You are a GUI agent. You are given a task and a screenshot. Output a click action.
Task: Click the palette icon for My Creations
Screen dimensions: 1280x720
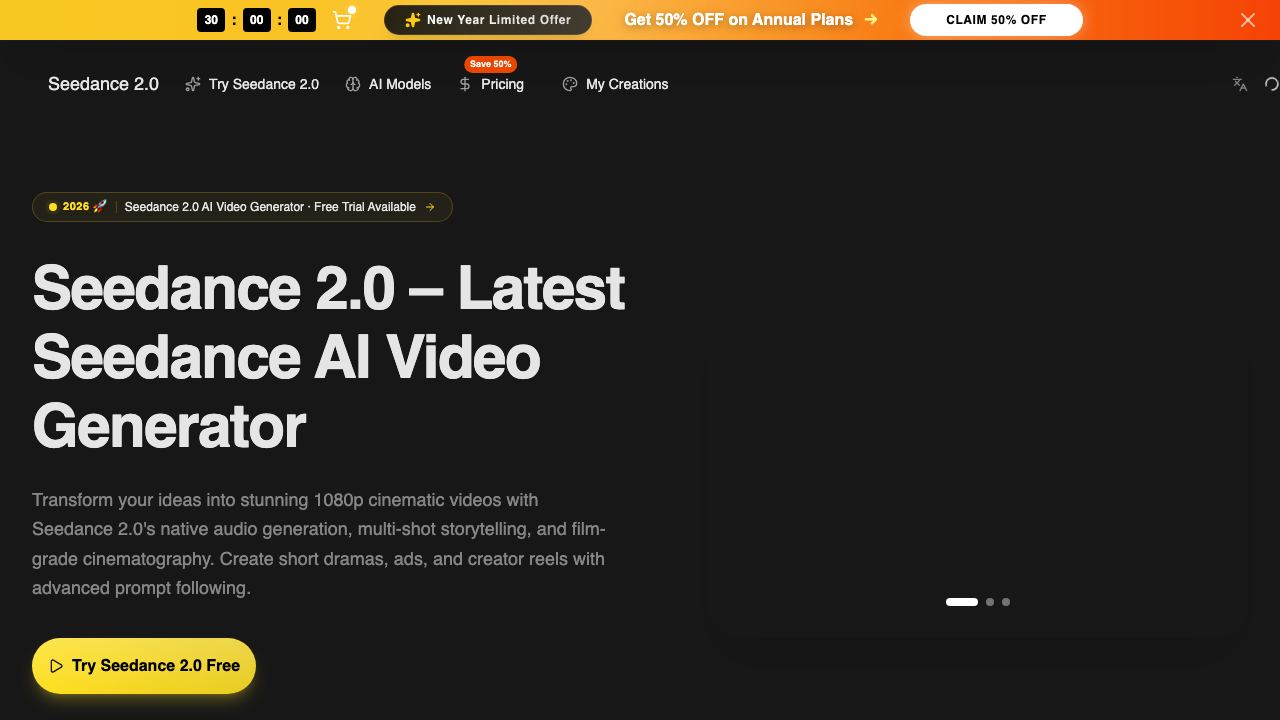[570, 84]
